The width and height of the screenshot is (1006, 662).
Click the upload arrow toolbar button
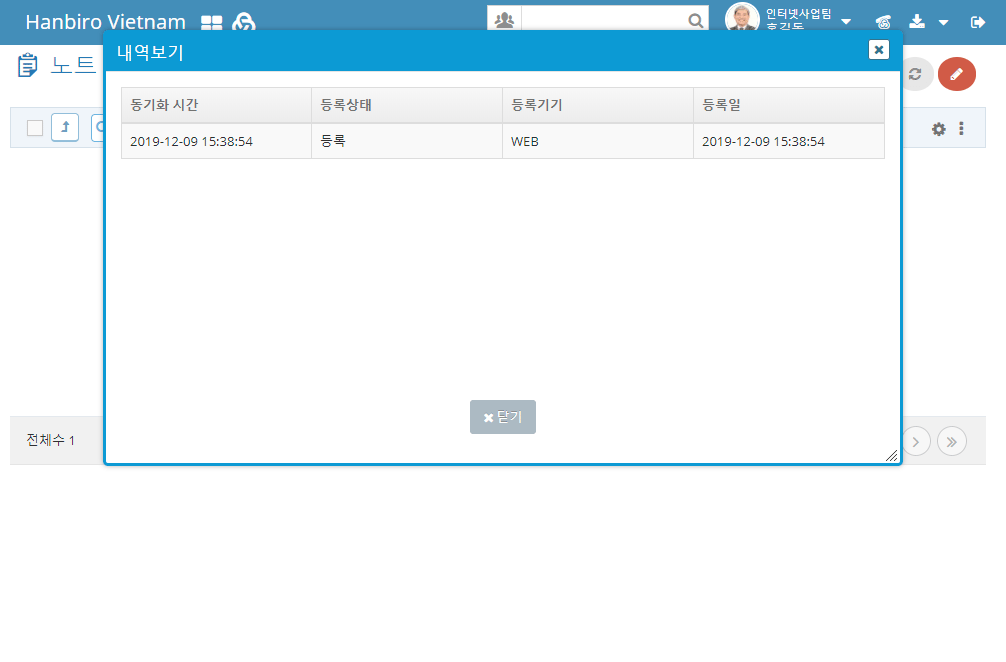point(65,127)
